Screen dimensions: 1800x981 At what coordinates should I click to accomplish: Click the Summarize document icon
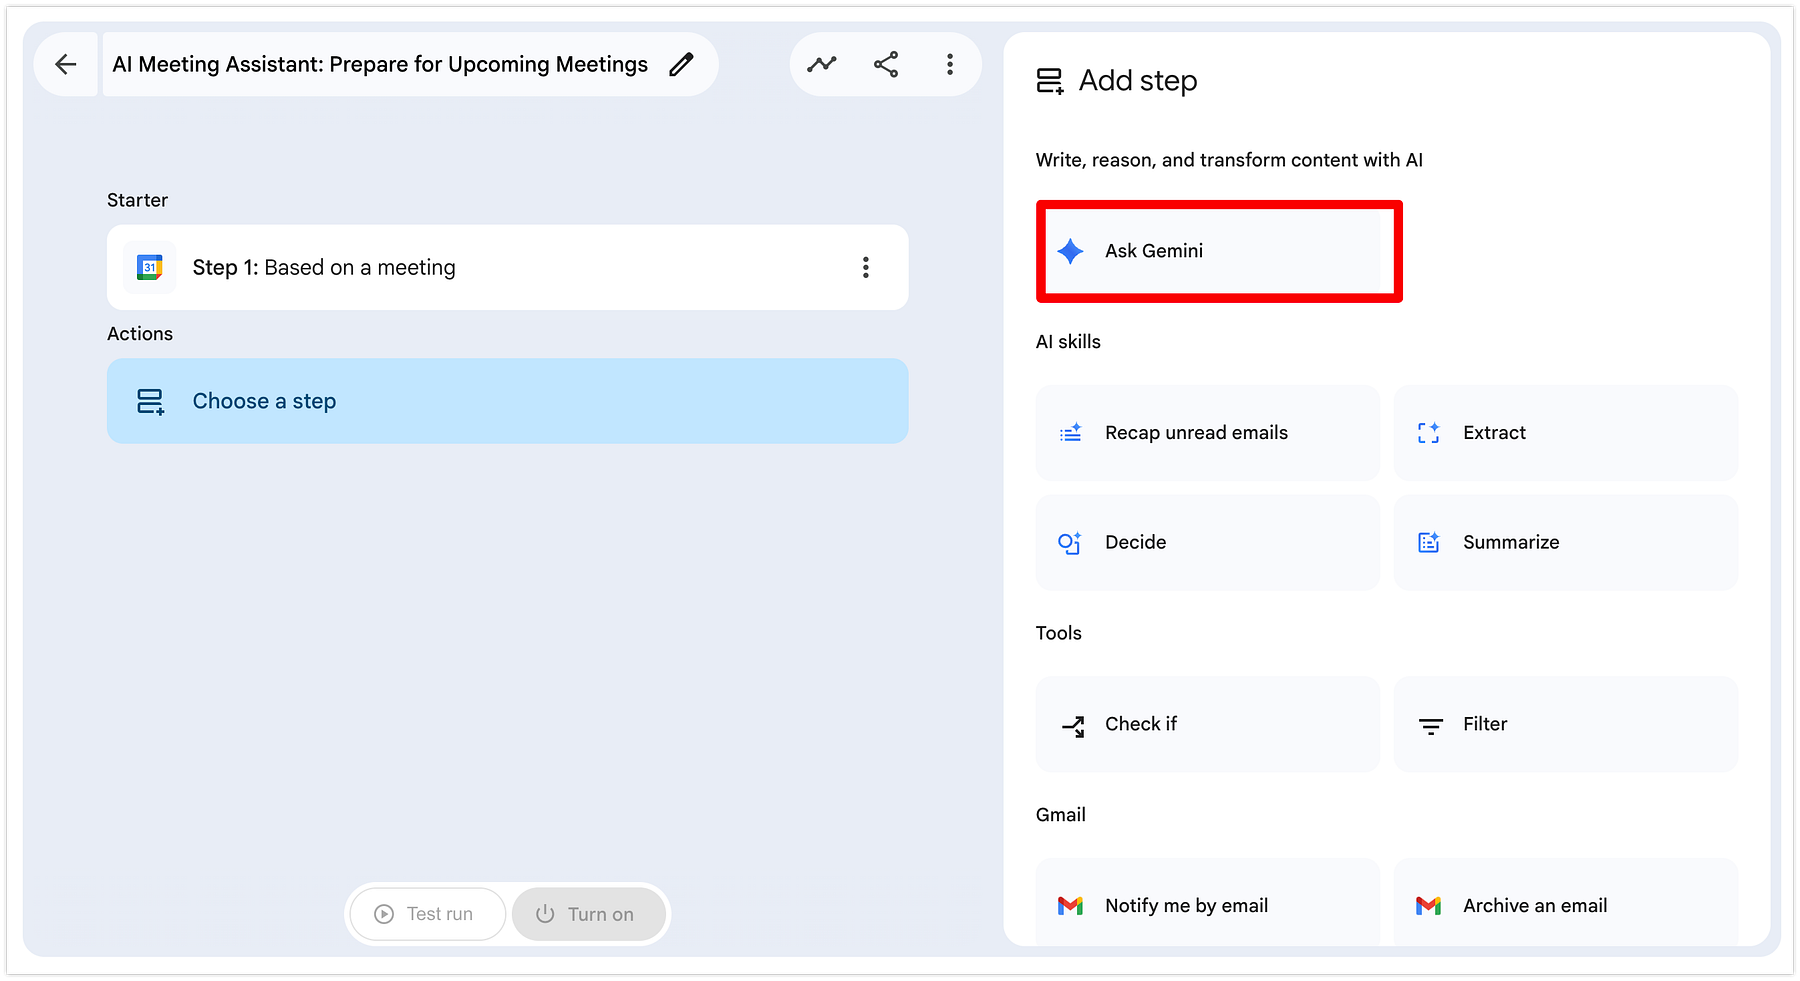[x=1429, y=542]
